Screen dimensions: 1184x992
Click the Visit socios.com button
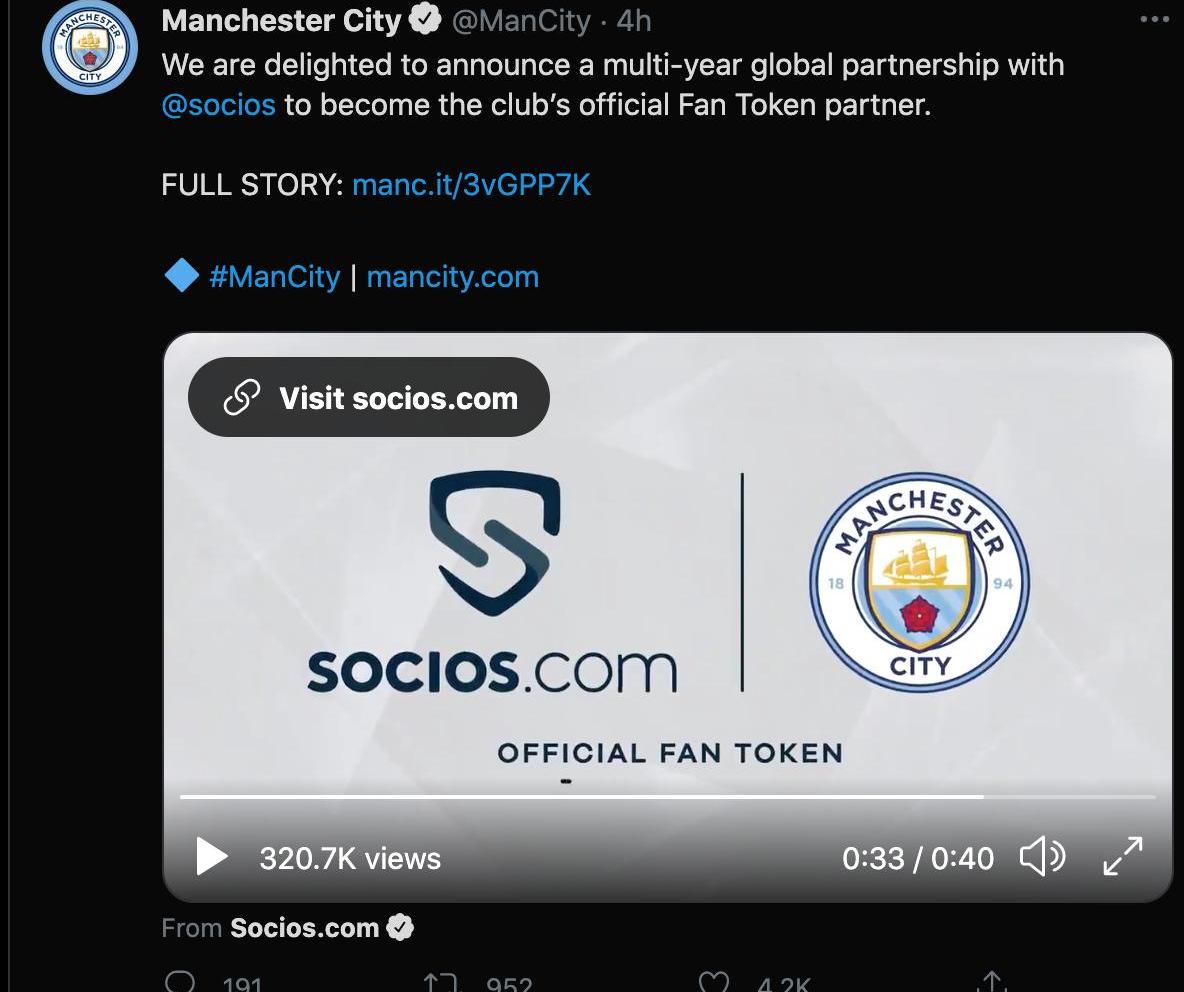coord(368,397)
